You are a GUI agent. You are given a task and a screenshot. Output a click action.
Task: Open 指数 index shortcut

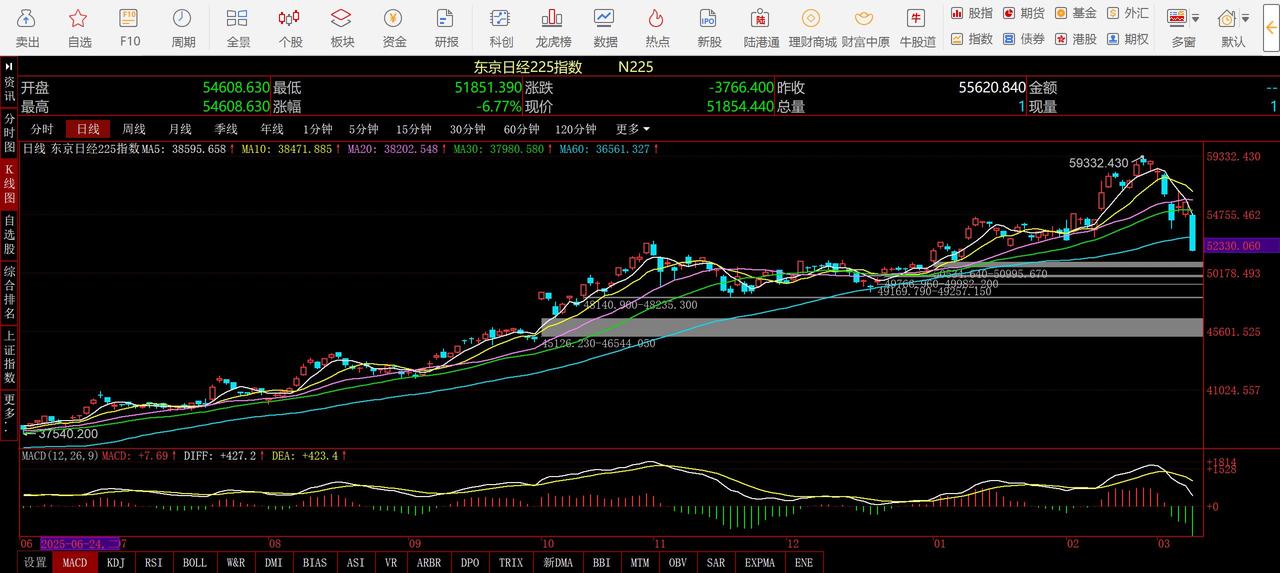pyautogui.click(x=971, y=39)
